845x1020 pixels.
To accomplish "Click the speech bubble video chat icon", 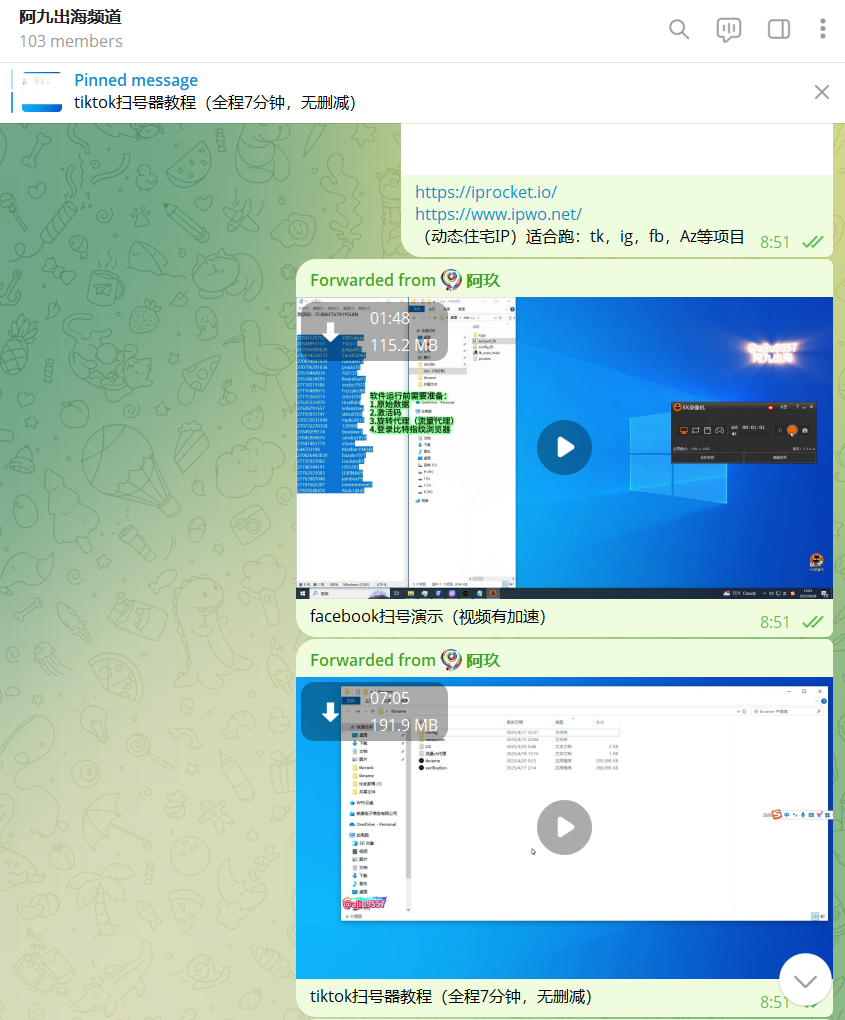I will click(x=729, y=30).
